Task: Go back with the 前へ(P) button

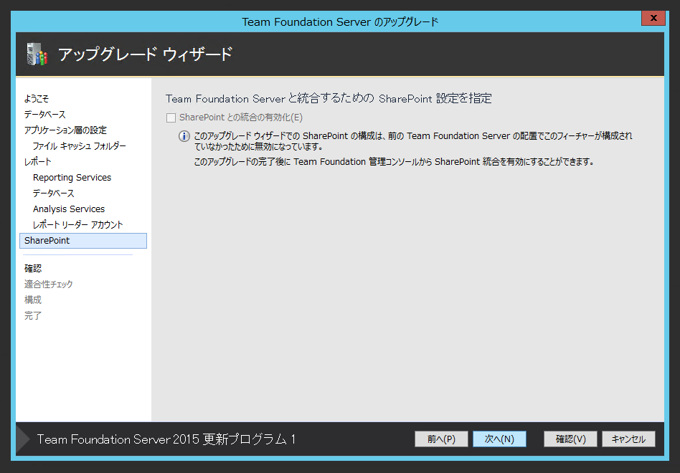Action: click(441, 439)
